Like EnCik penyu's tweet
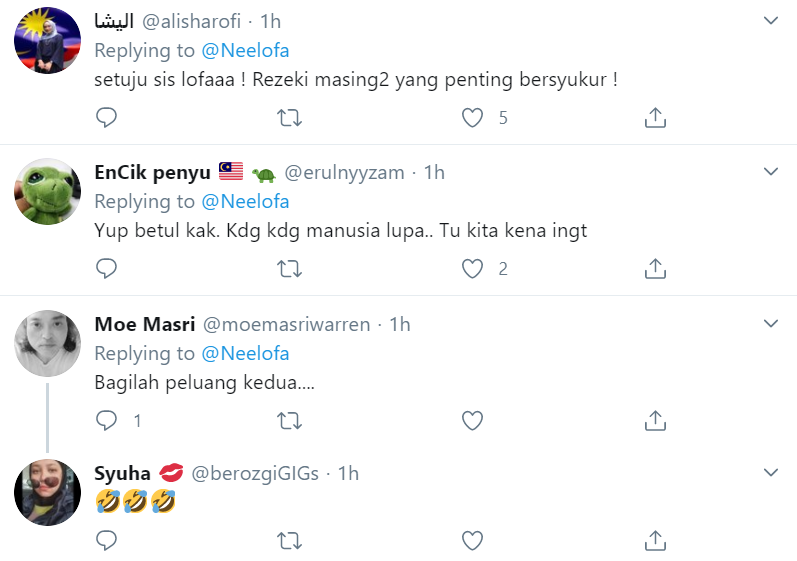797x561 pixels. coord(472,268)
